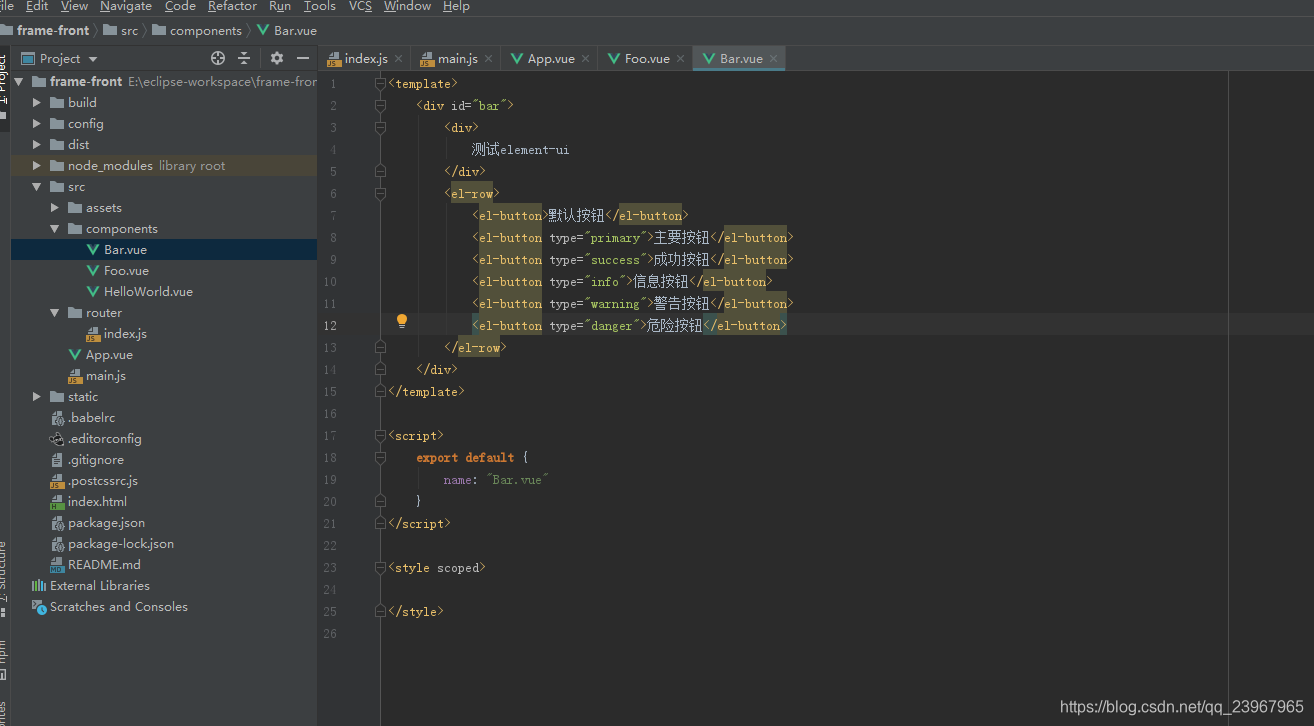Select README.md in the project tree

[104, 565]
